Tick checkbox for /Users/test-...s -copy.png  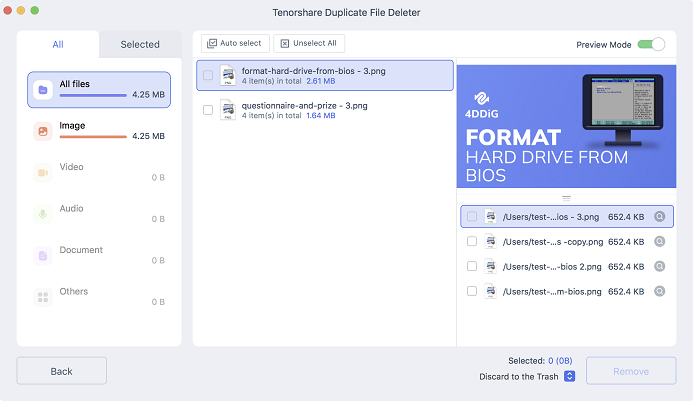click(472, 241)
